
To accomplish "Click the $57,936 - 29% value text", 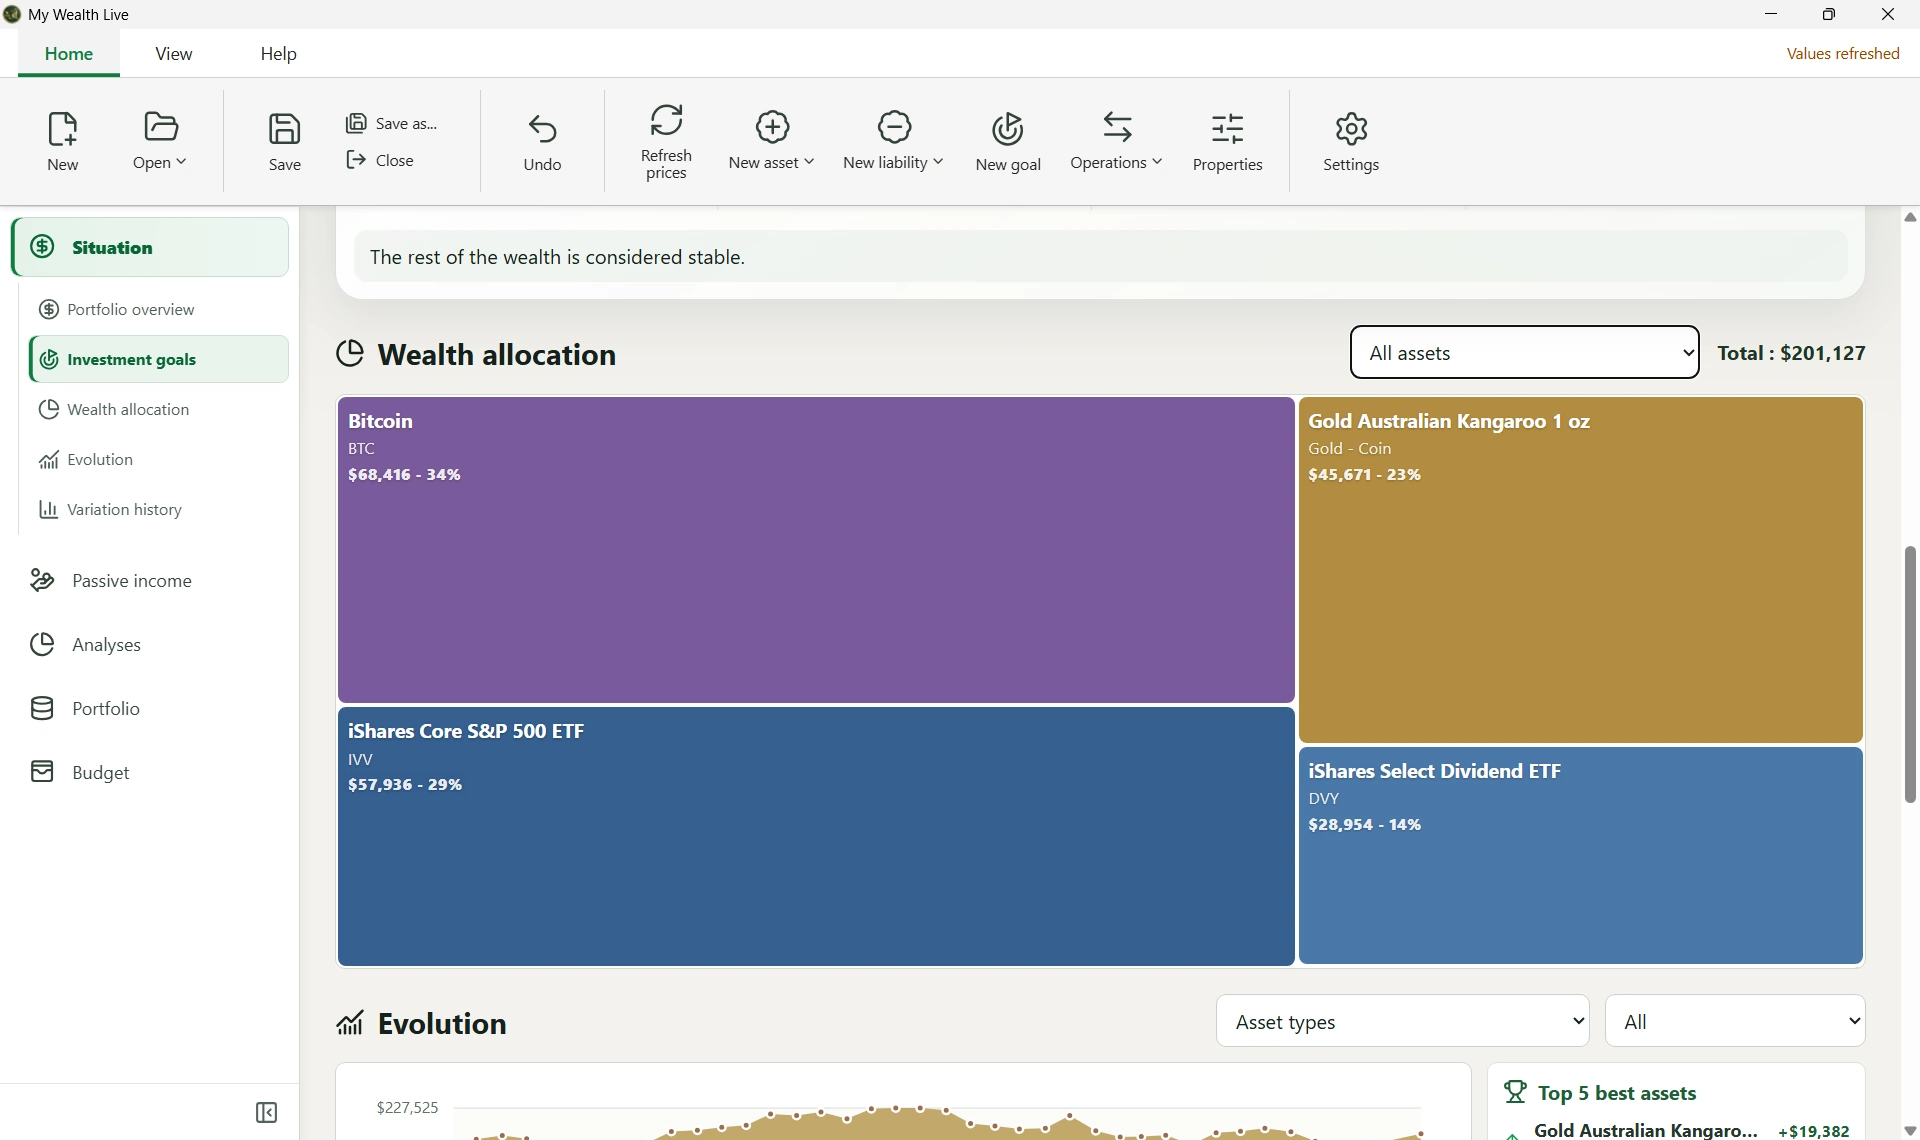I will point(405,785).
